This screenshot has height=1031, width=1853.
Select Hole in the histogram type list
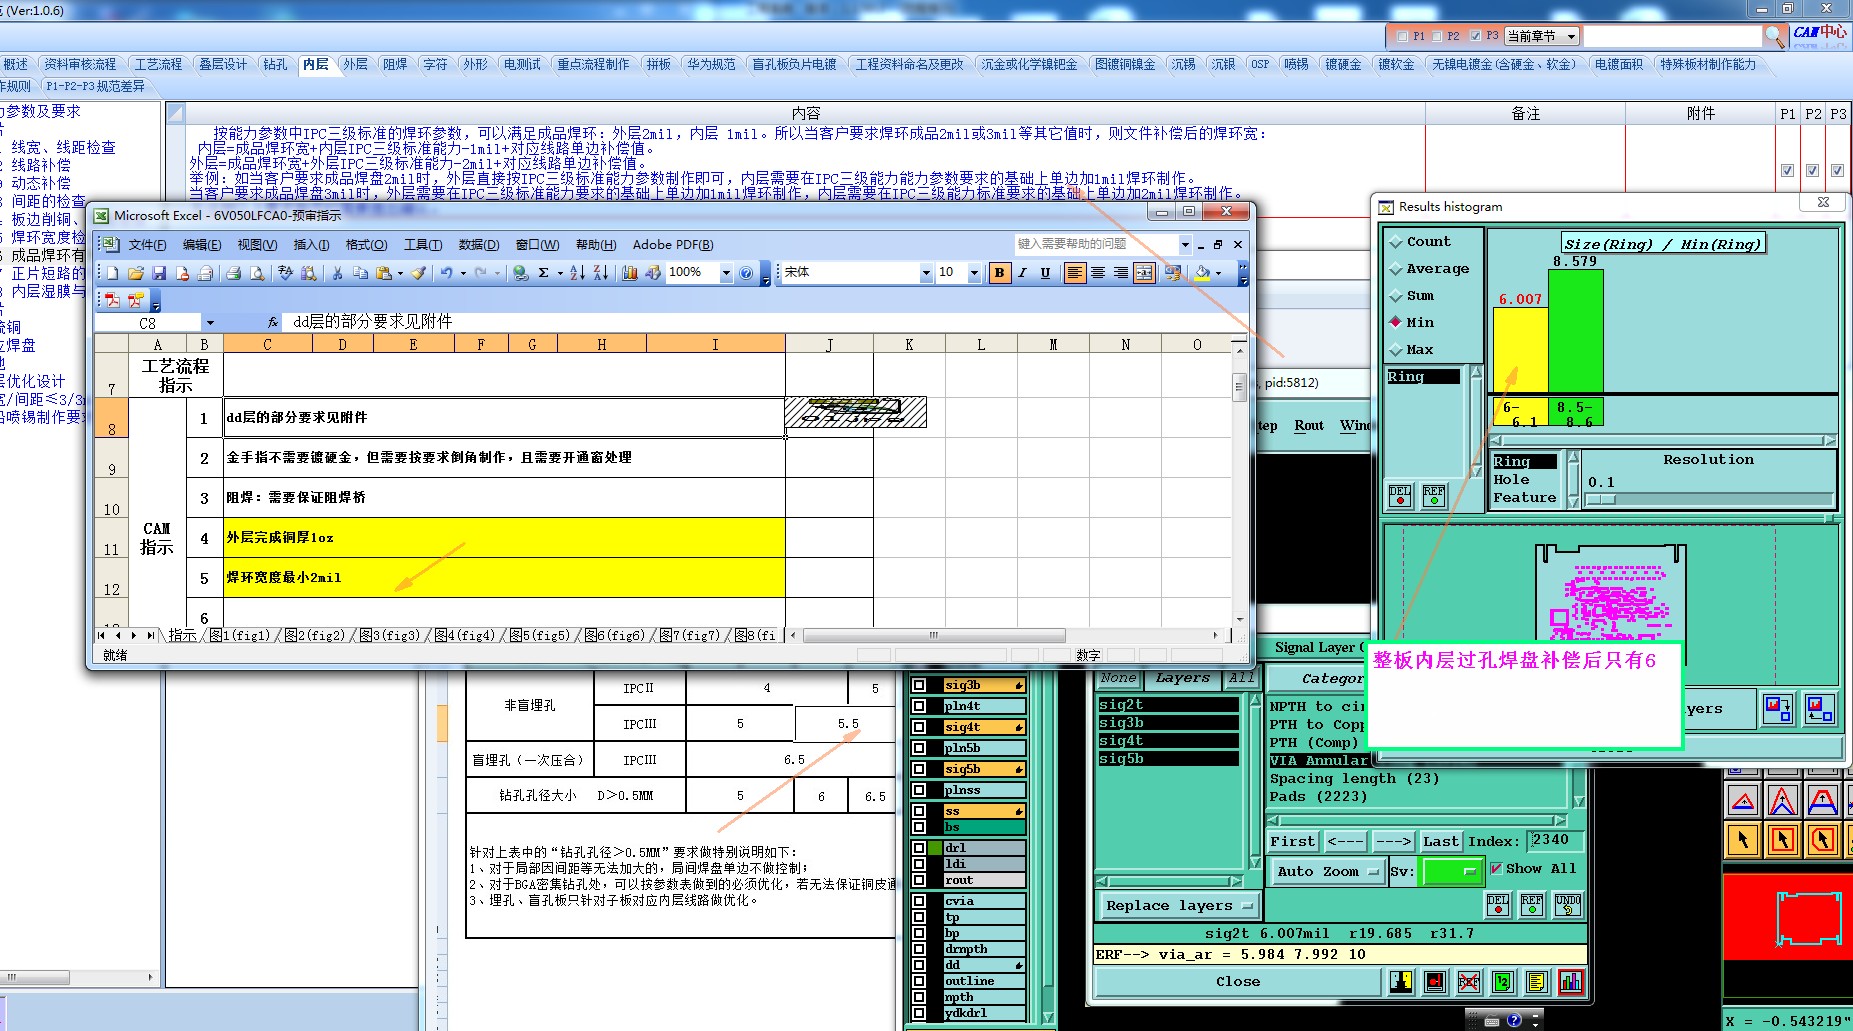[x=1511, y=479]
